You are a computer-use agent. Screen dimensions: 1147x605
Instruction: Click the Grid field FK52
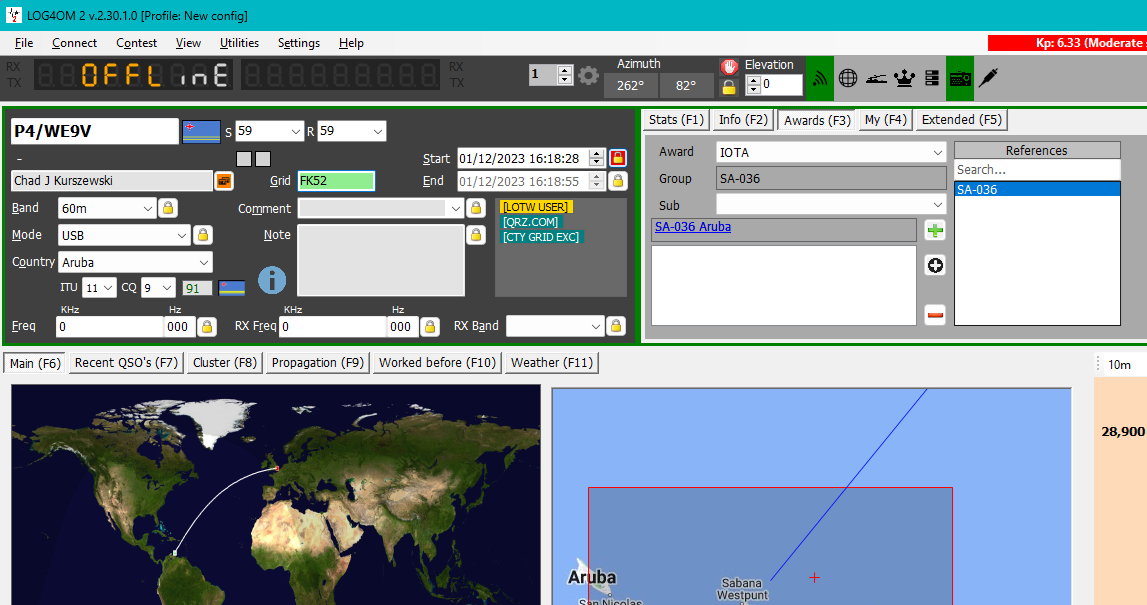[x=336, y=181]
